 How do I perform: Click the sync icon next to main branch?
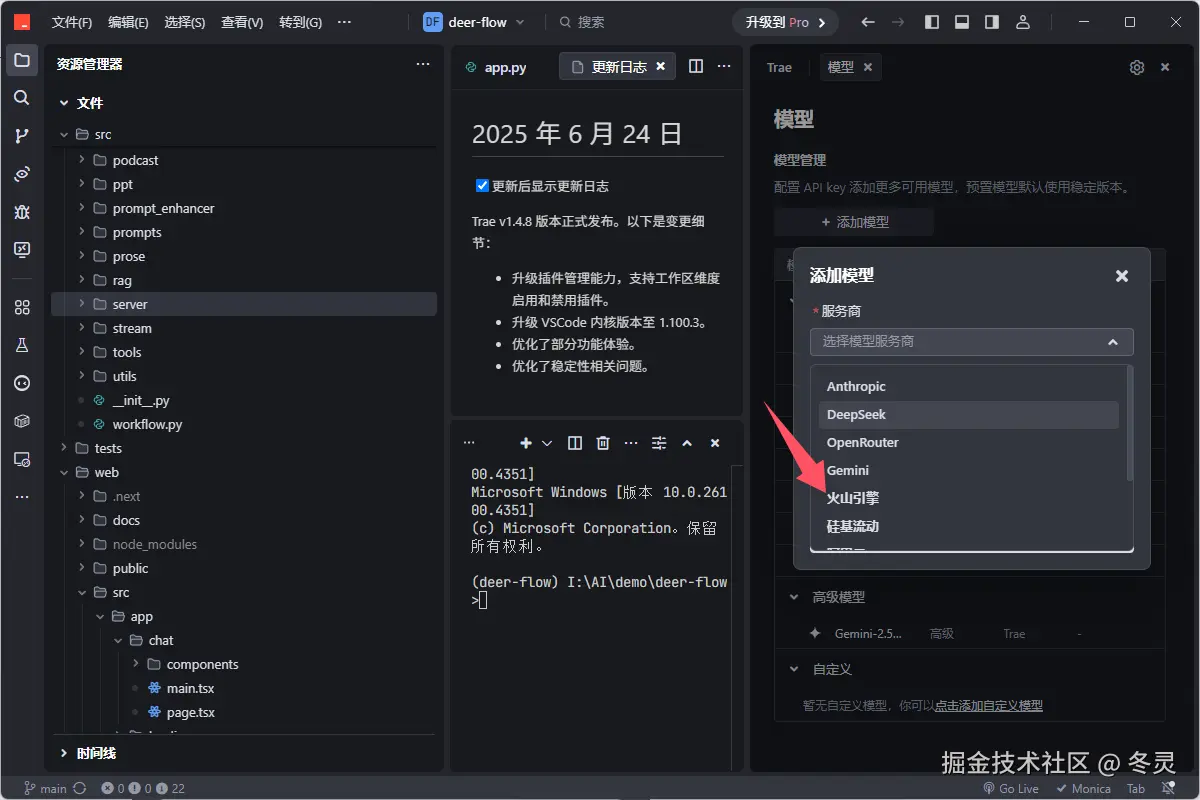pyautogui.click(x=79, y=788)
